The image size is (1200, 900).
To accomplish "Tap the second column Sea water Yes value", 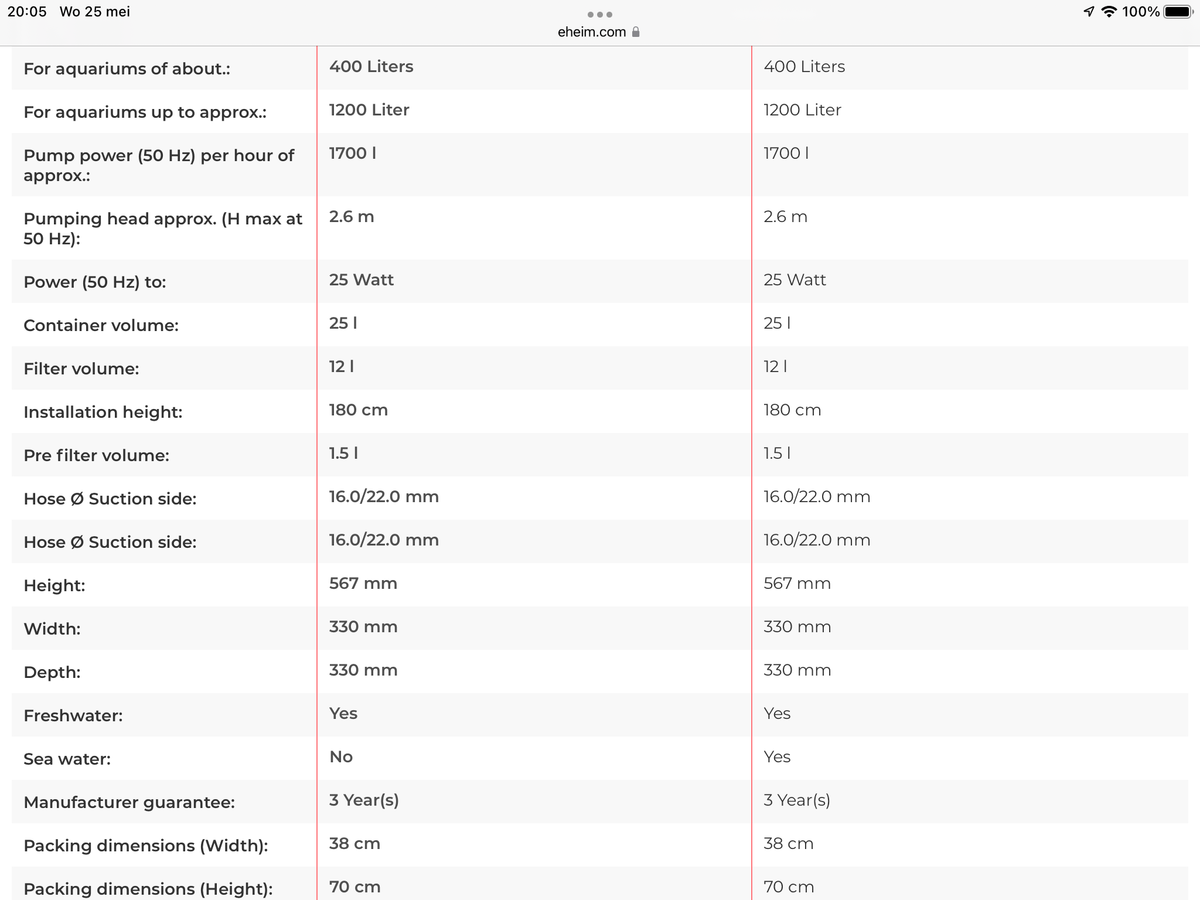I will coord(776,756).
